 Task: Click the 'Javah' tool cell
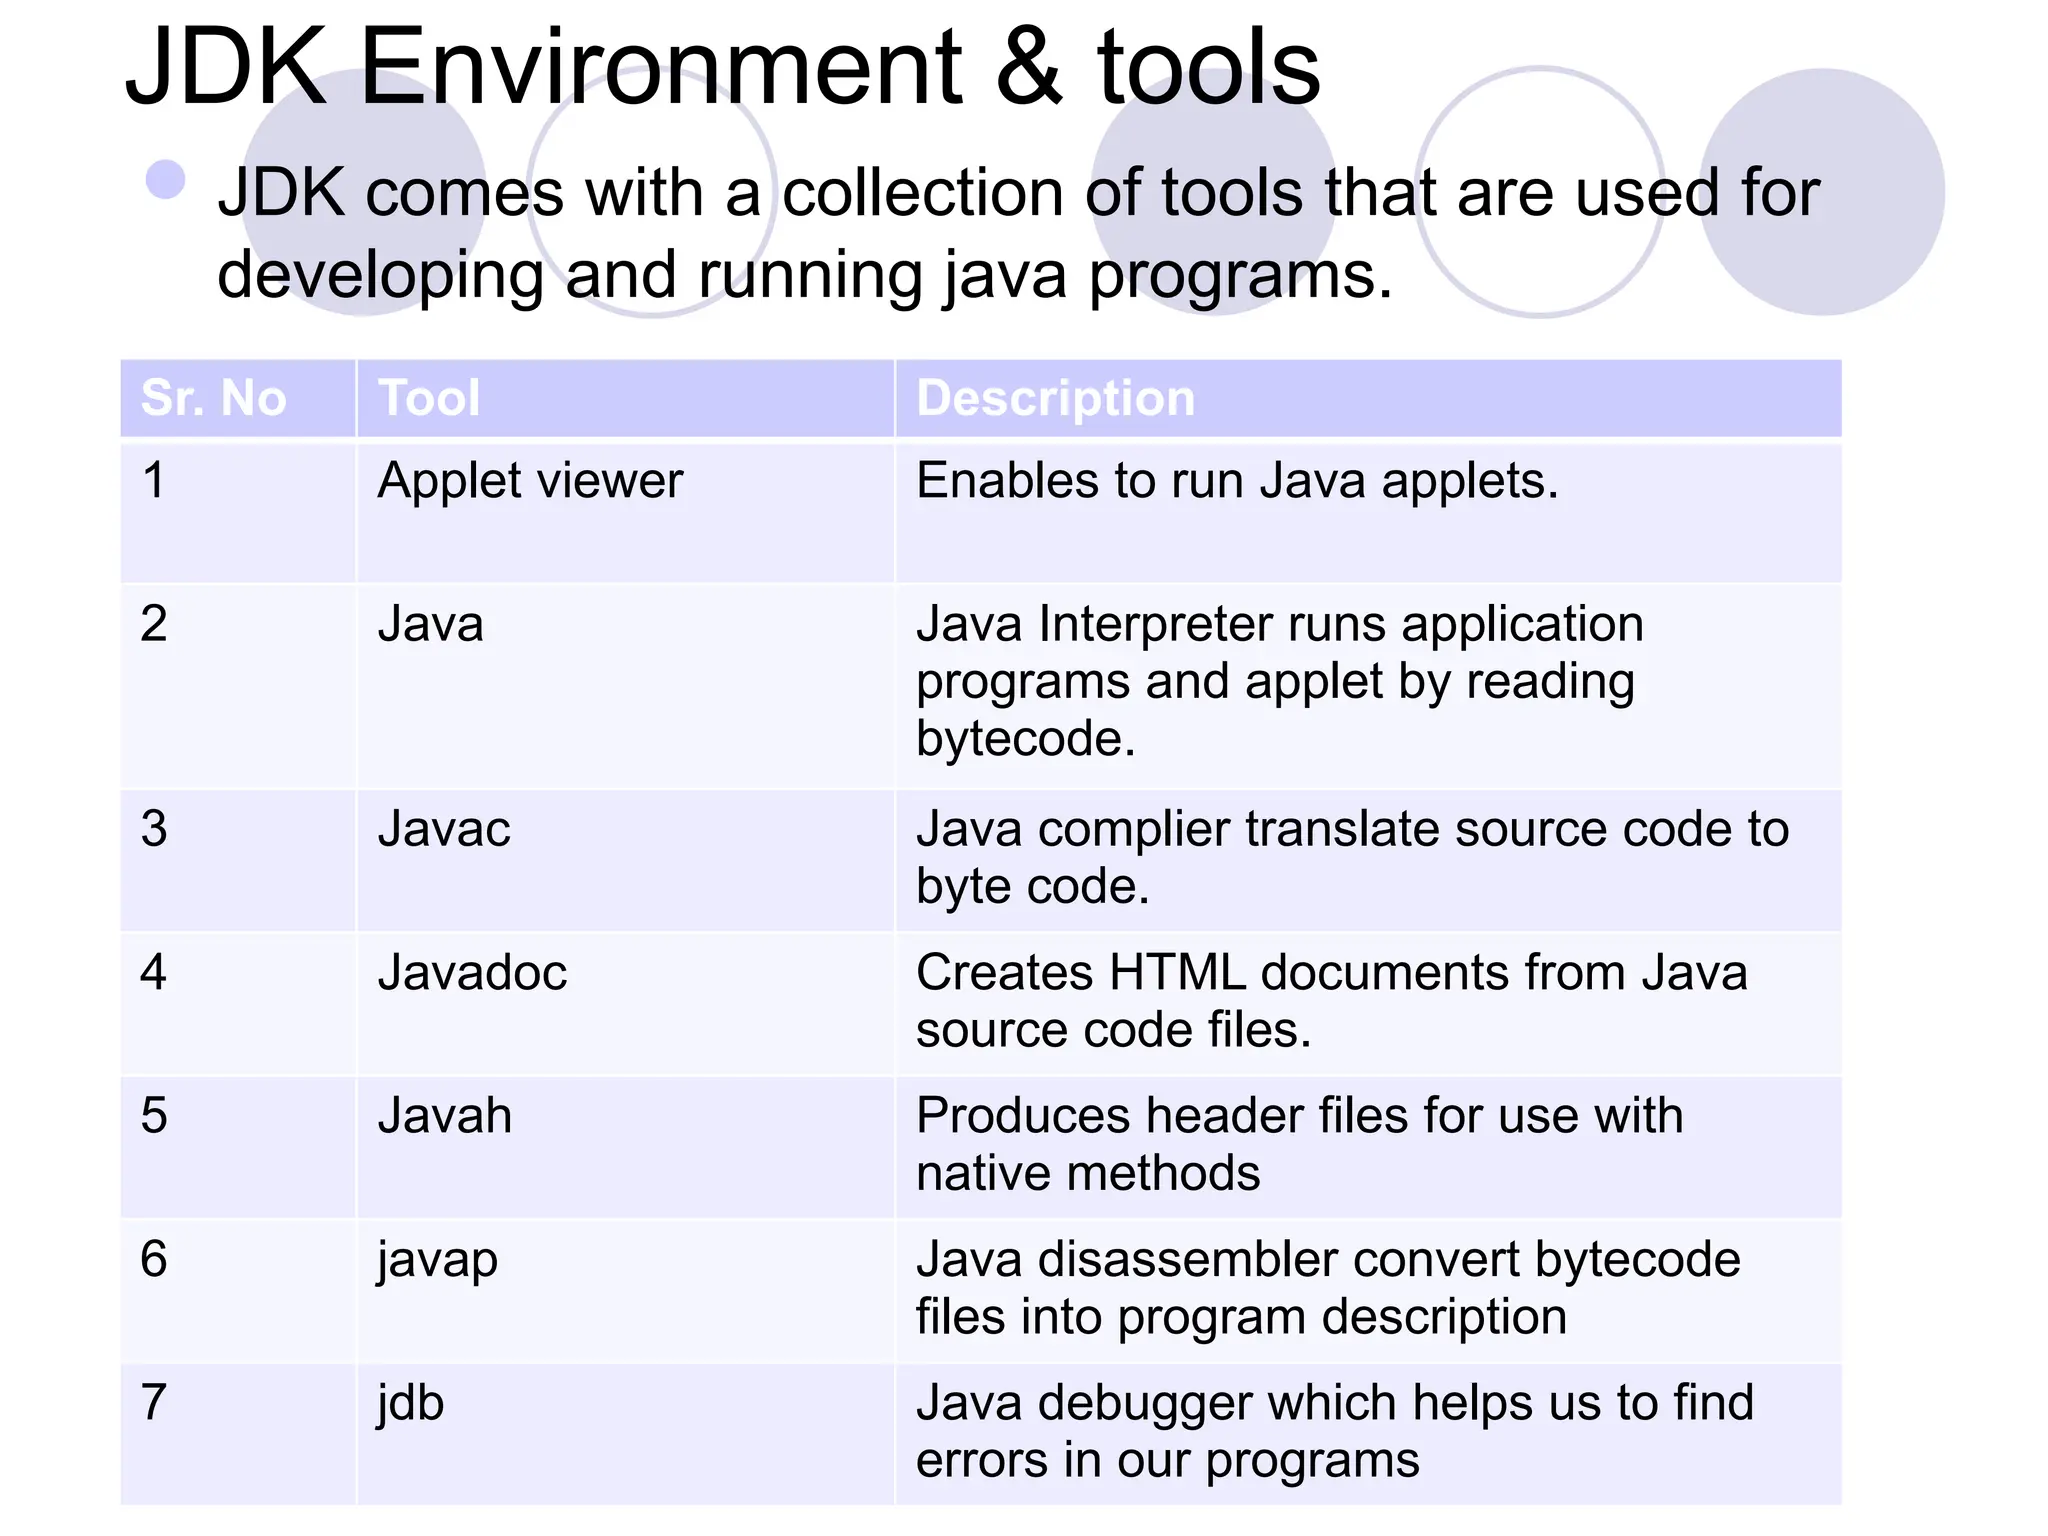coord(445,1116)
